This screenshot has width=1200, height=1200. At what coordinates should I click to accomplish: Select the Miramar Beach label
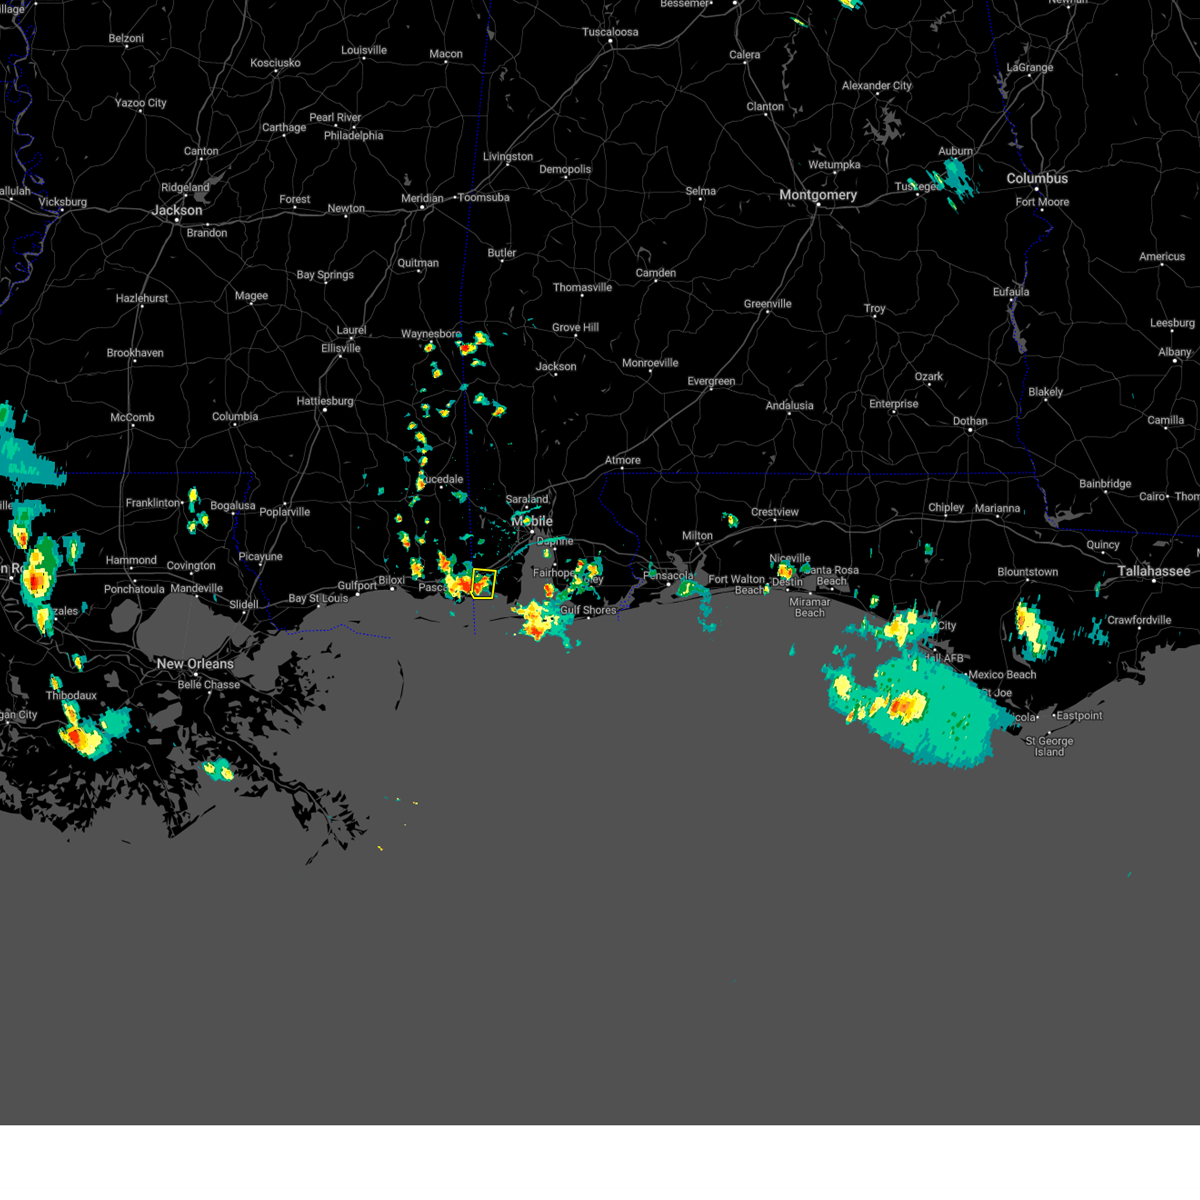coord(810,608)
